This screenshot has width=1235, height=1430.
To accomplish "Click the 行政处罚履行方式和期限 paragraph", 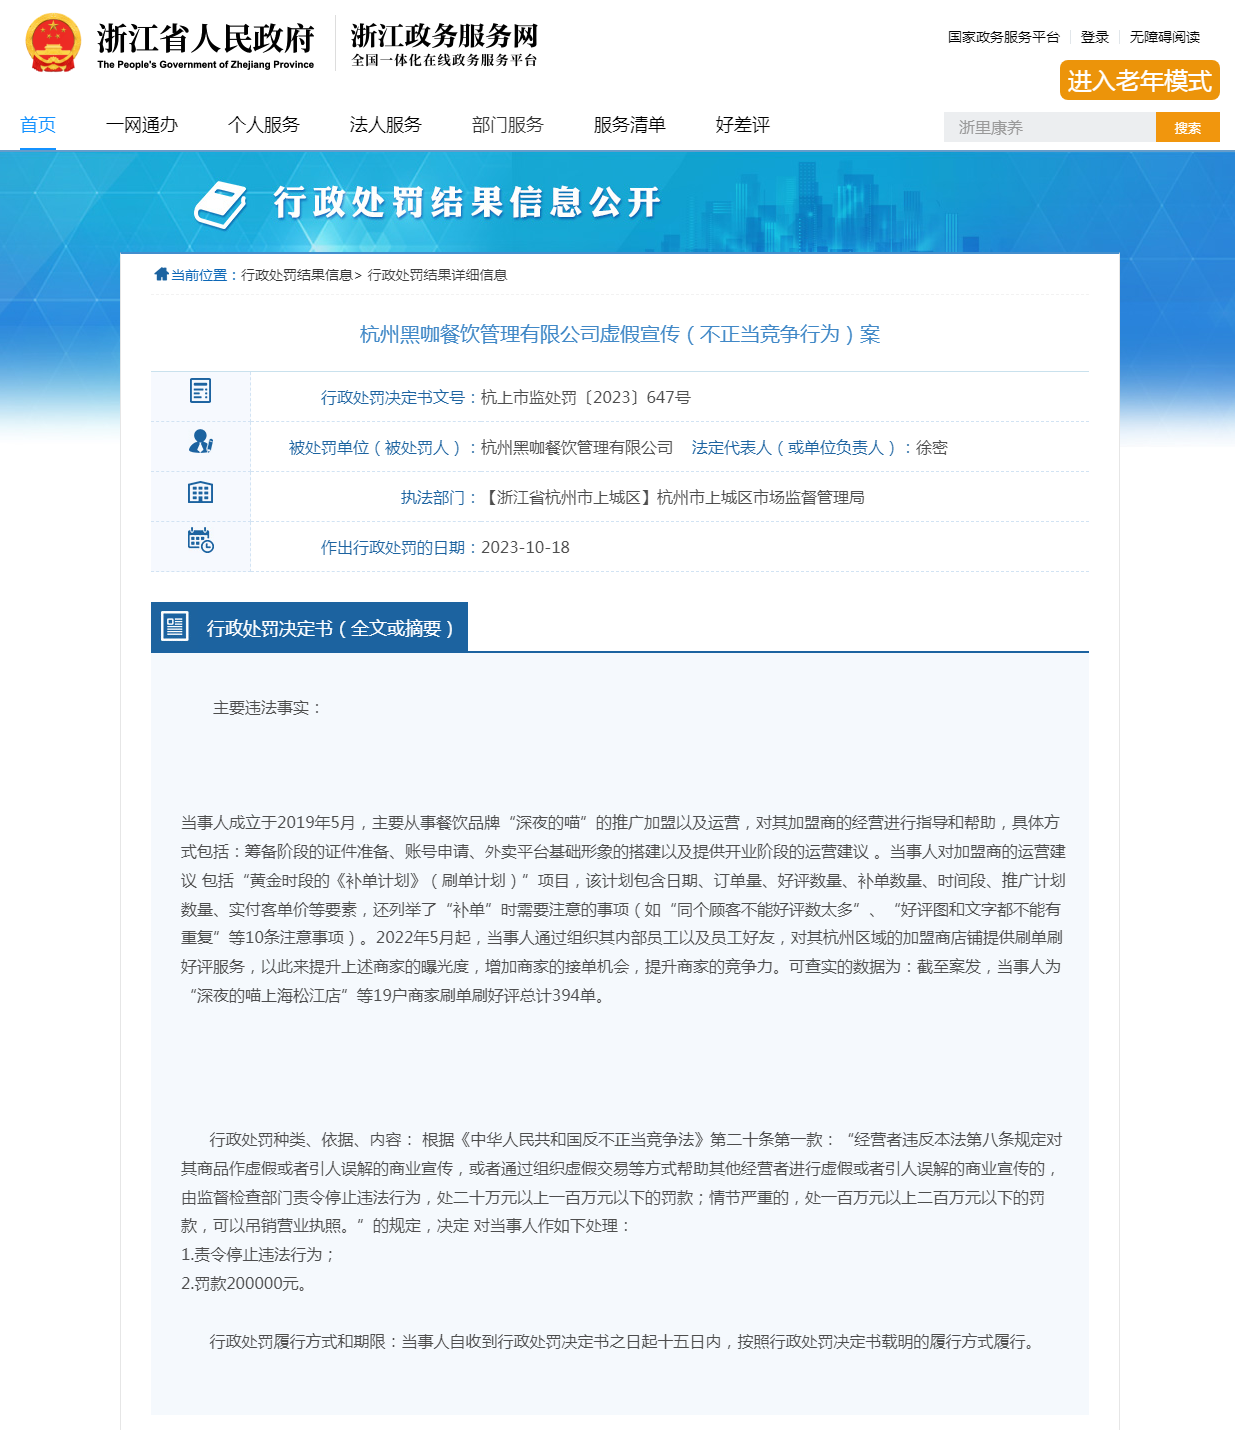I will [x=625, y=1341].
